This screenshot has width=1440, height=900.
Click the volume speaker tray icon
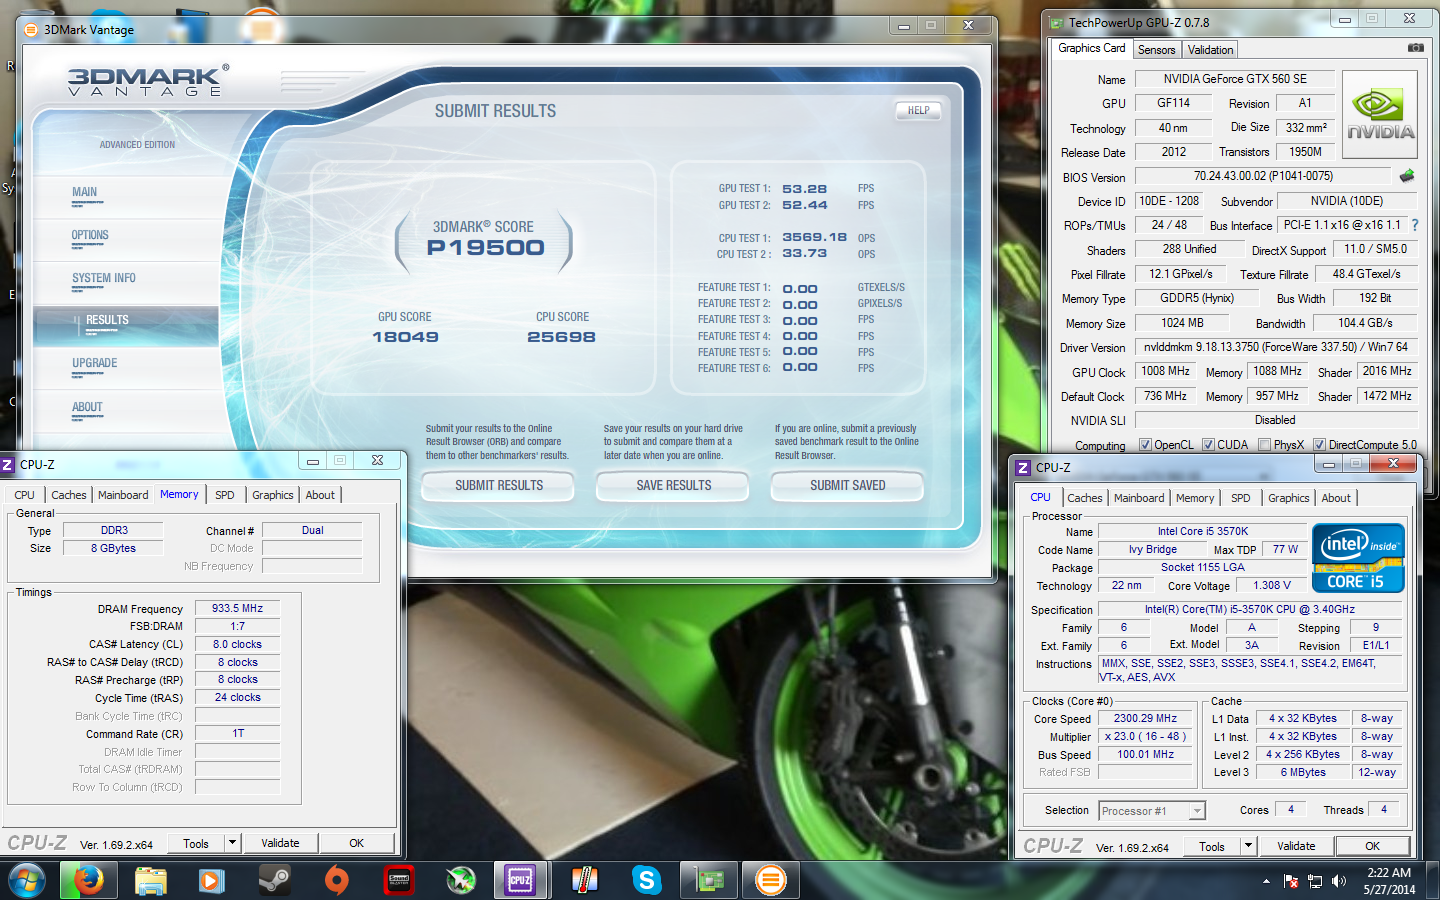point(1339,881)
